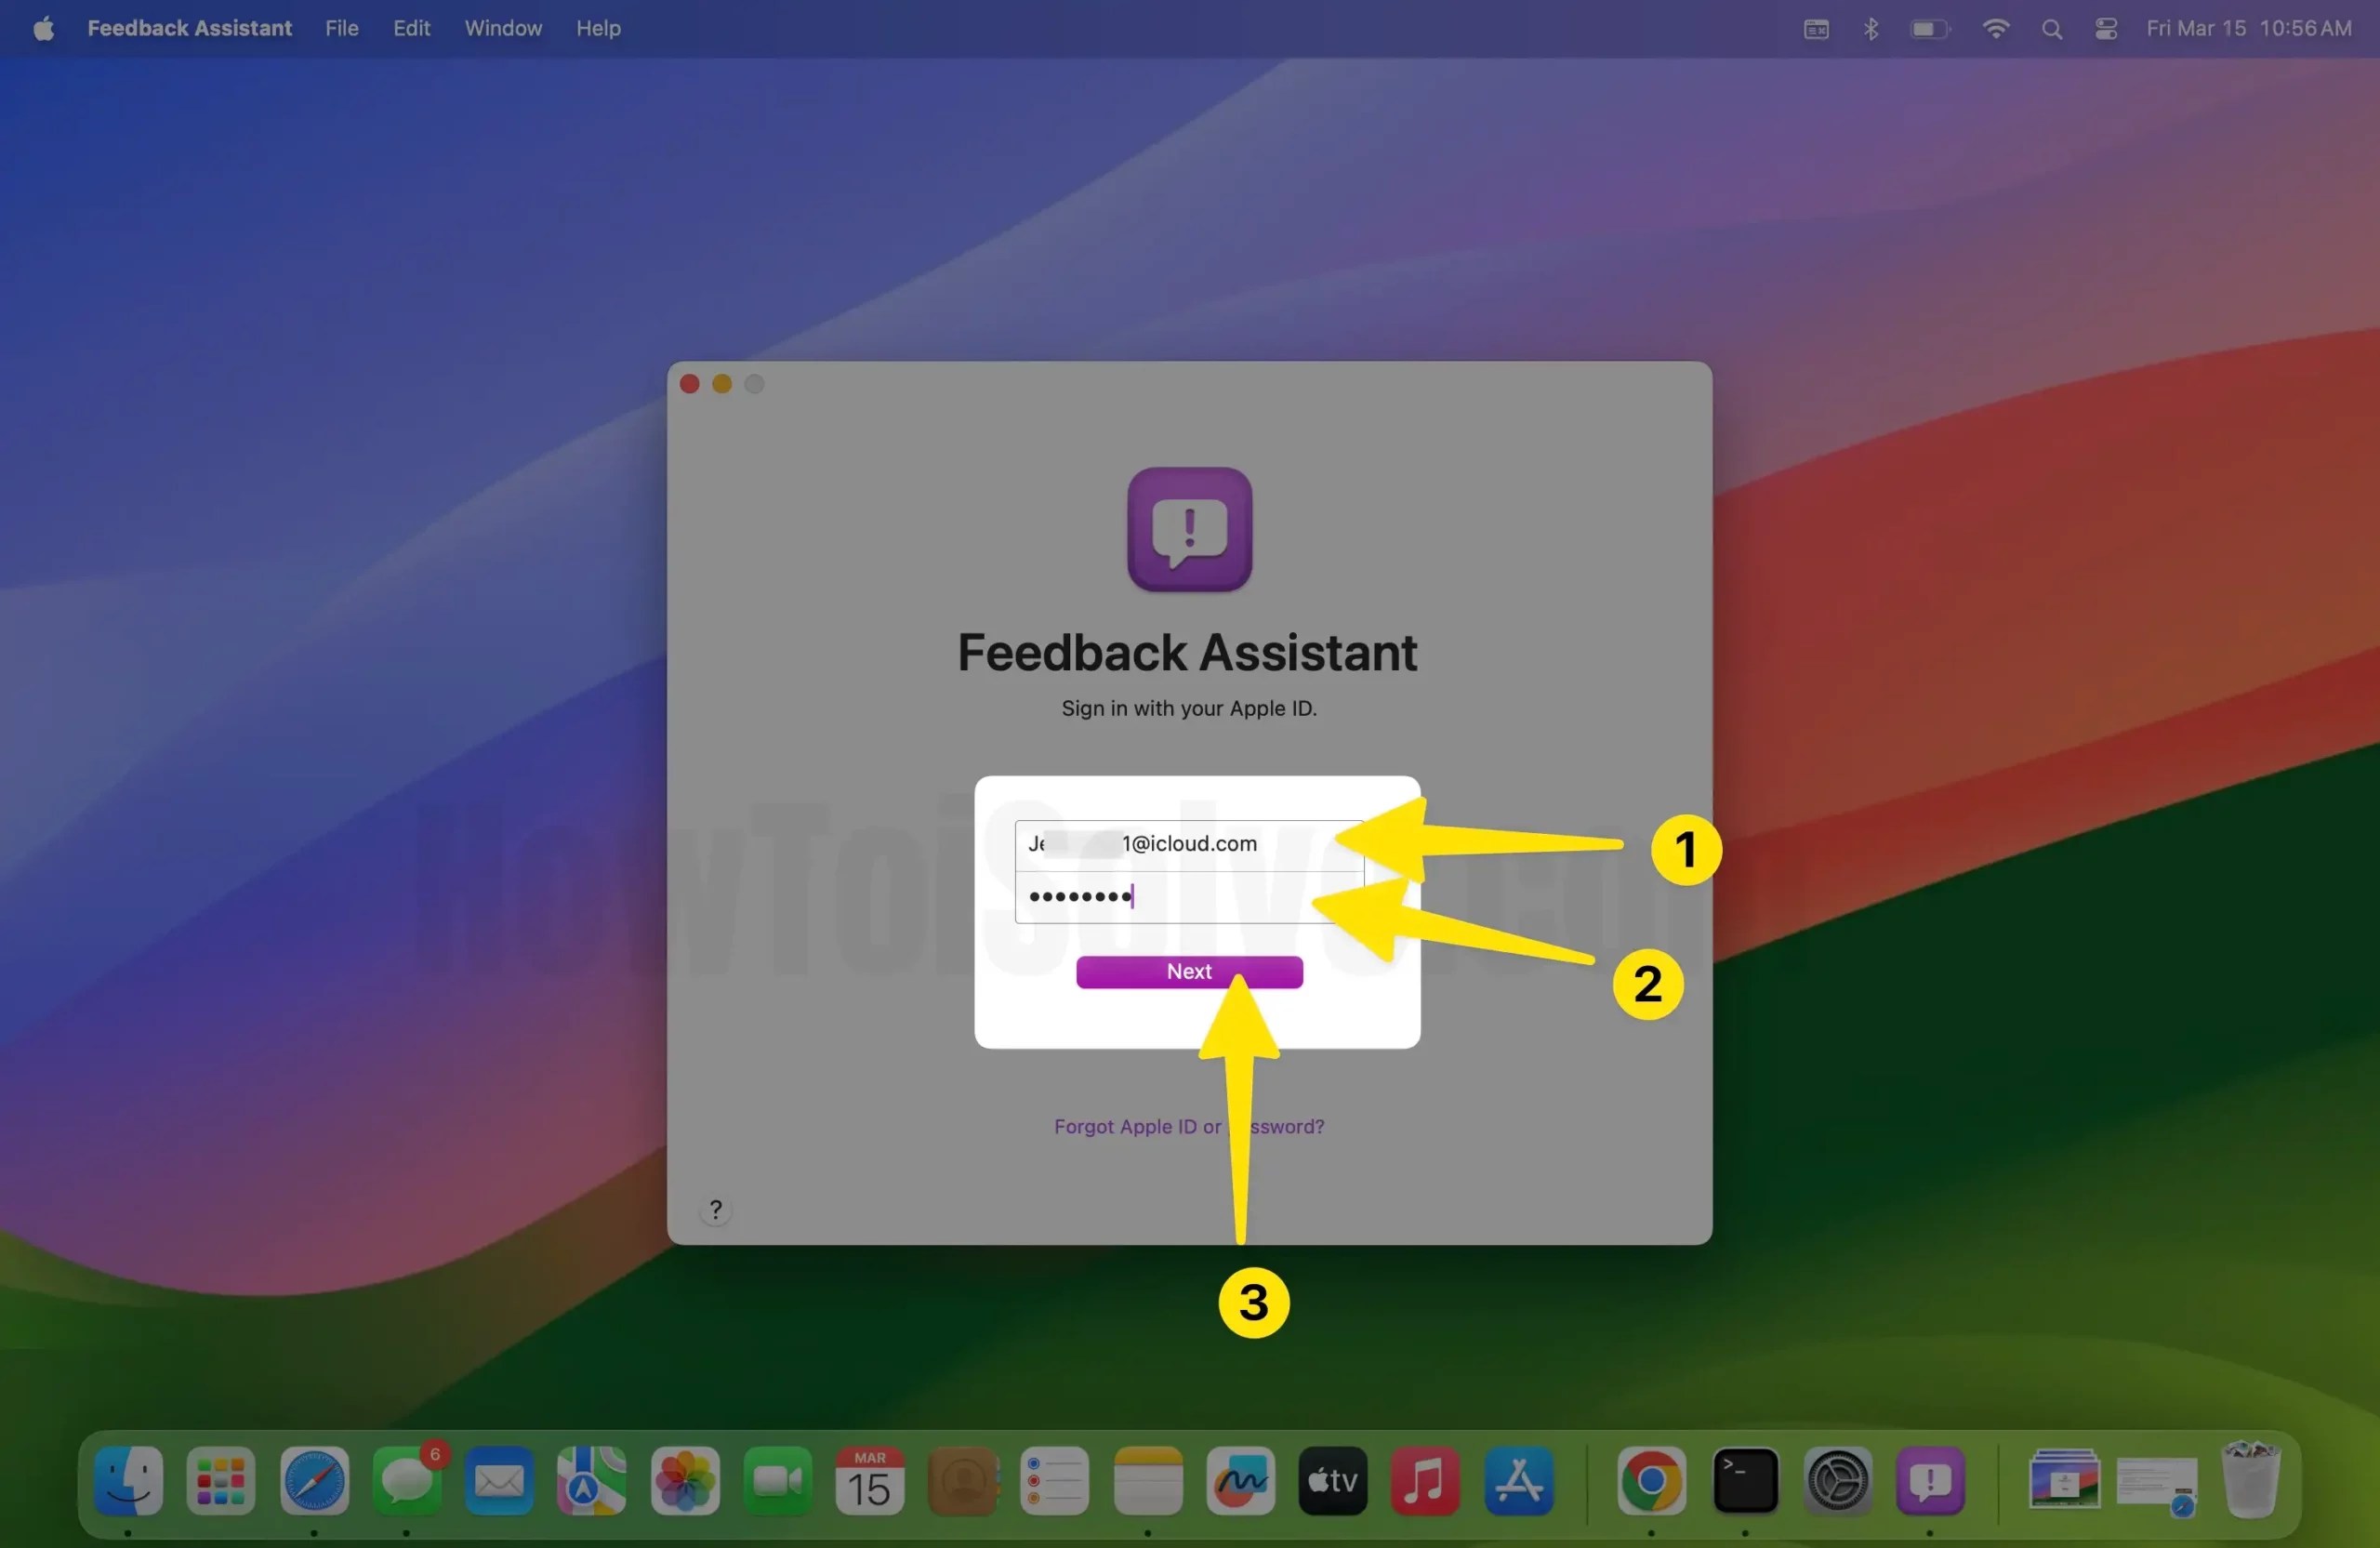Open the Window menu
Viewport: 2380px width, 1548px height.
(x=502, y=28)
